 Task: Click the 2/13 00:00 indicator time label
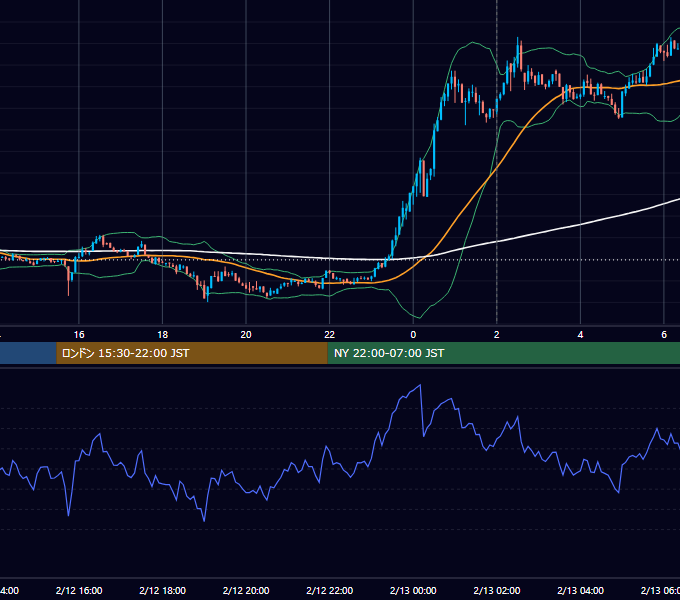[413, 590]
